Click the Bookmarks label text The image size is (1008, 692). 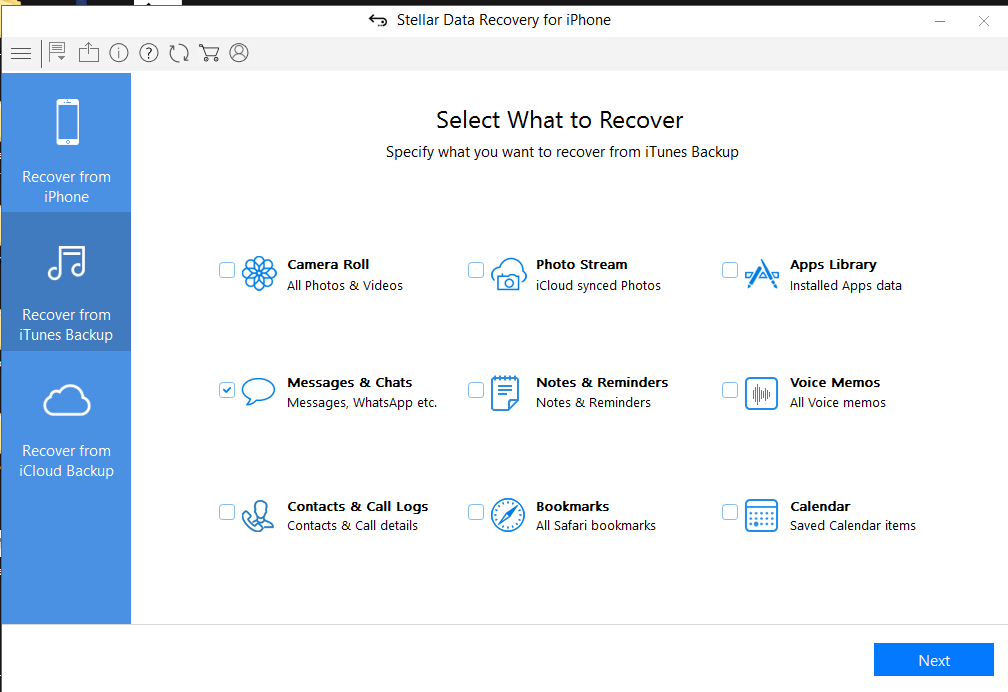(573, 506)
